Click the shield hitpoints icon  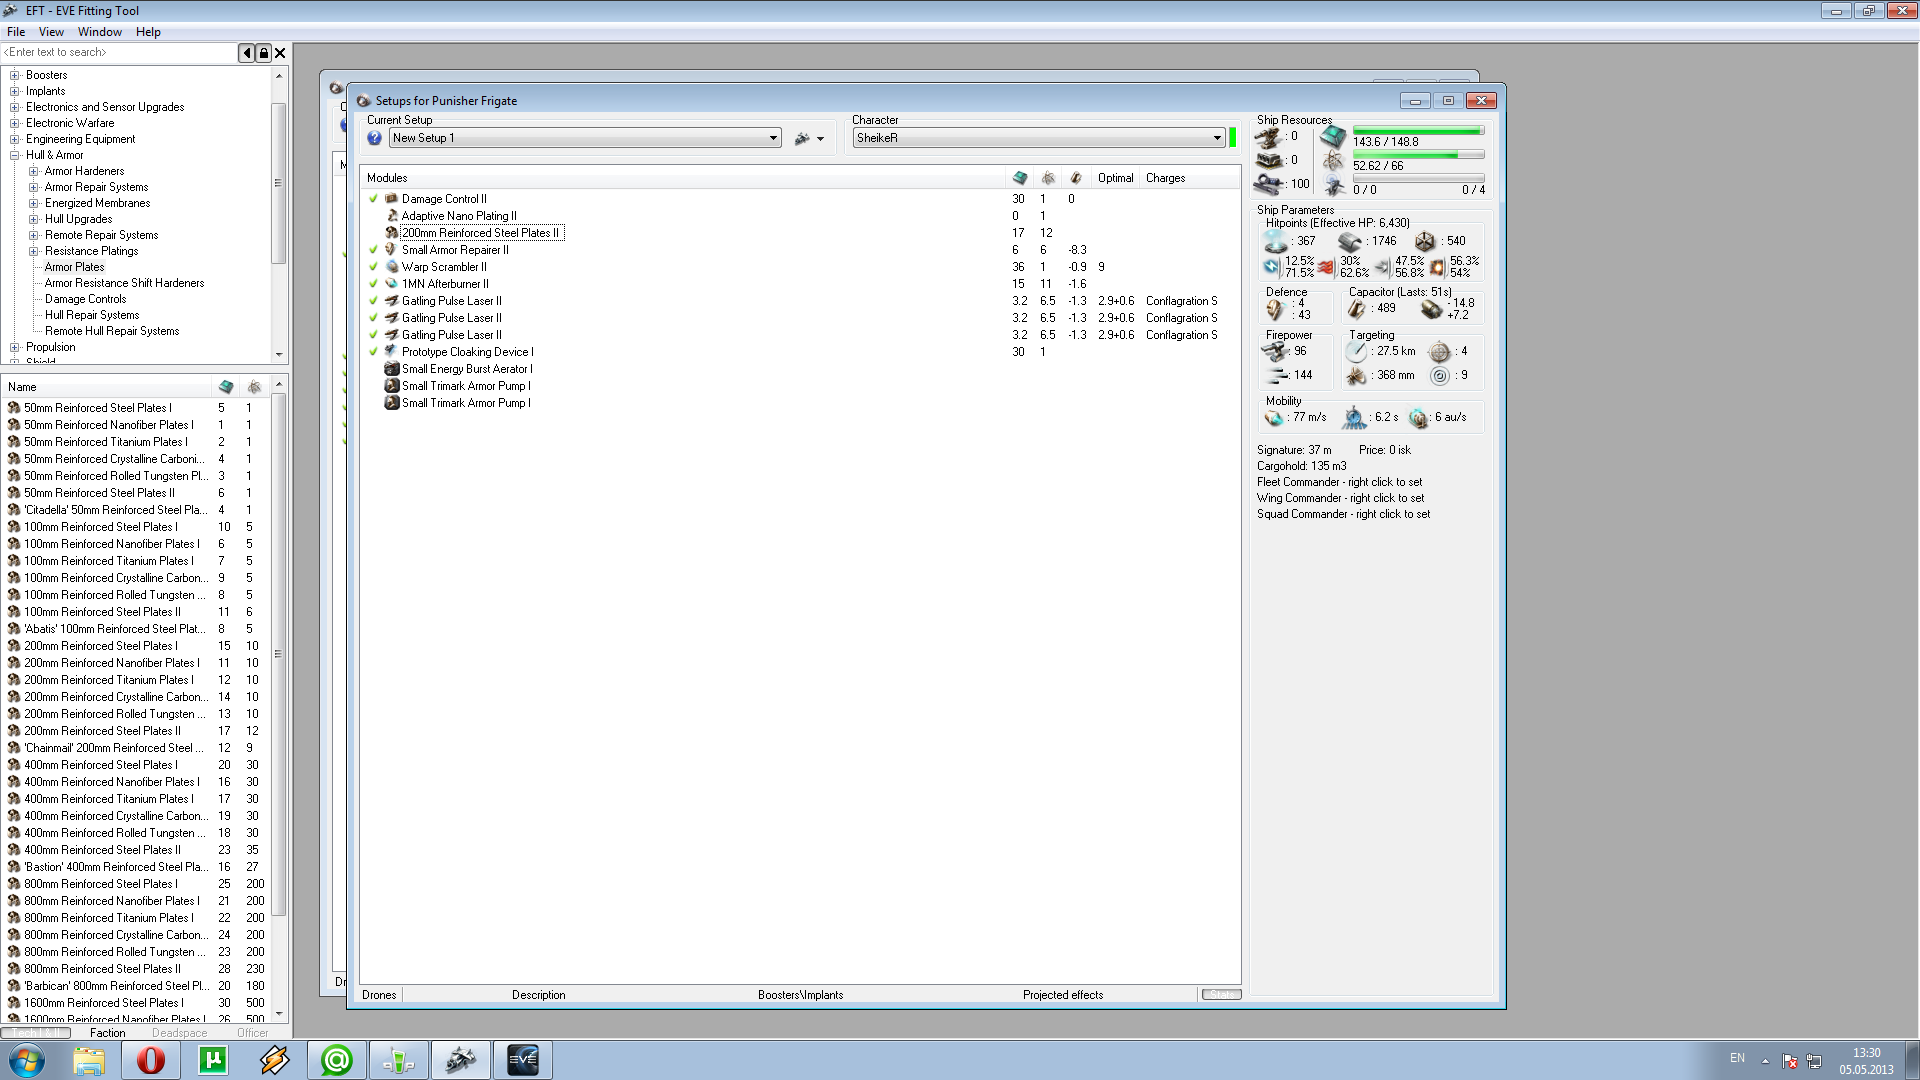tap(1276, 242)
